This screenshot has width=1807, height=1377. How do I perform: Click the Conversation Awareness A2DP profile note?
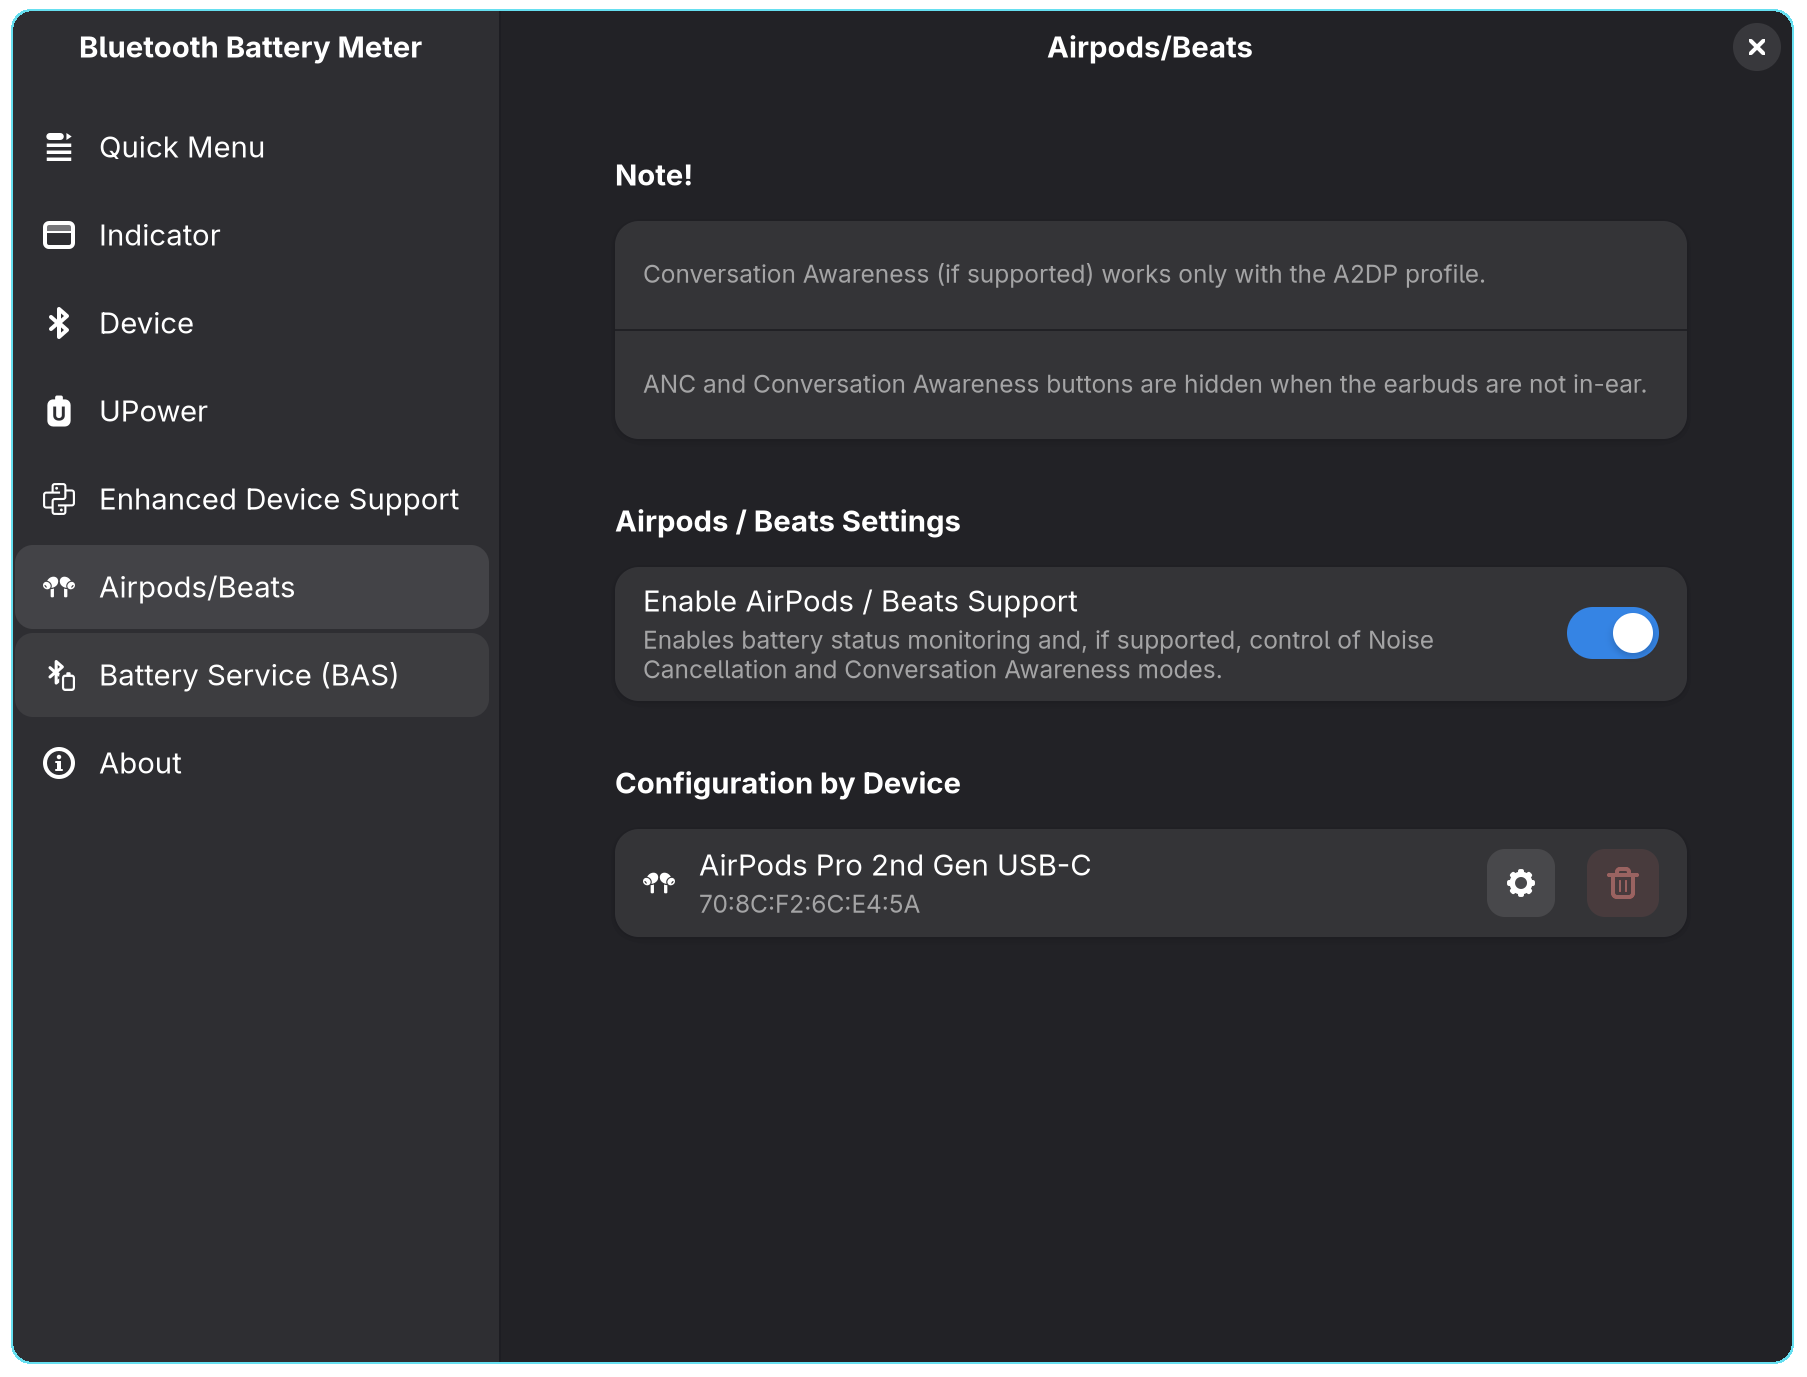coord(1064,274)
